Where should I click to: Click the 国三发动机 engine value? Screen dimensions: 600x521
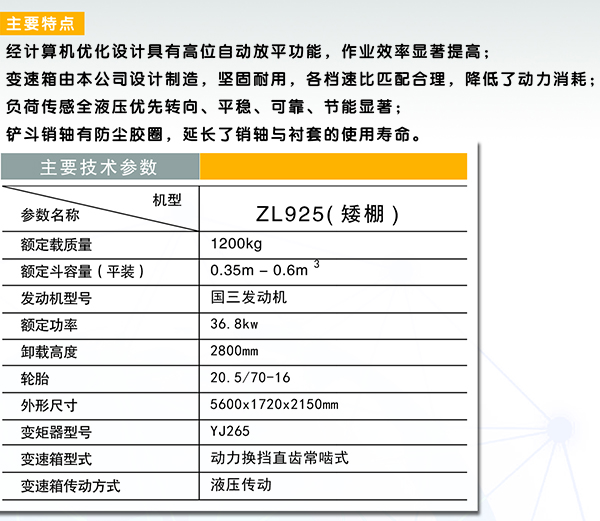click(249, 298)
